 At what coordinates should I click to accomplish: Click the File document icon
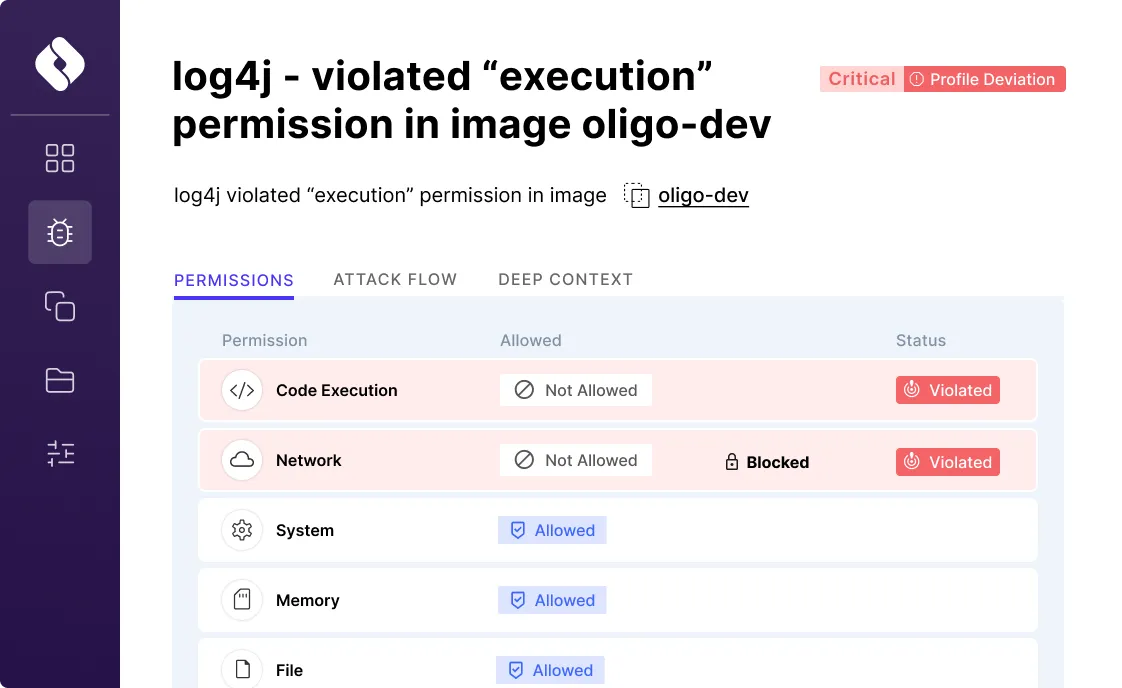[x=242, y=669]
